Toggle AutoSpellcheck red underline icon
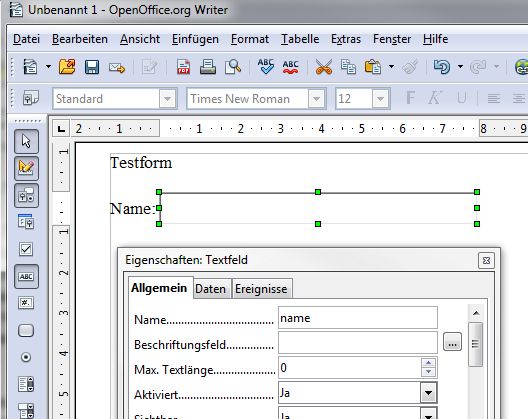This screenshot has width=528, height=419. (290, 67)
